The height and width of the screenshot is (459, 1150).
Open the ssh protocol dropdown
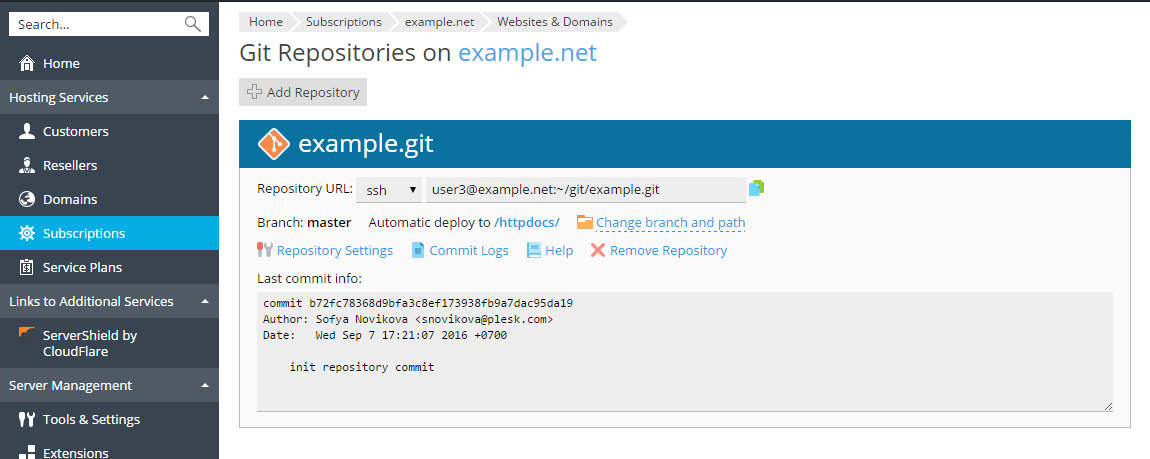[x=389, y=189]
